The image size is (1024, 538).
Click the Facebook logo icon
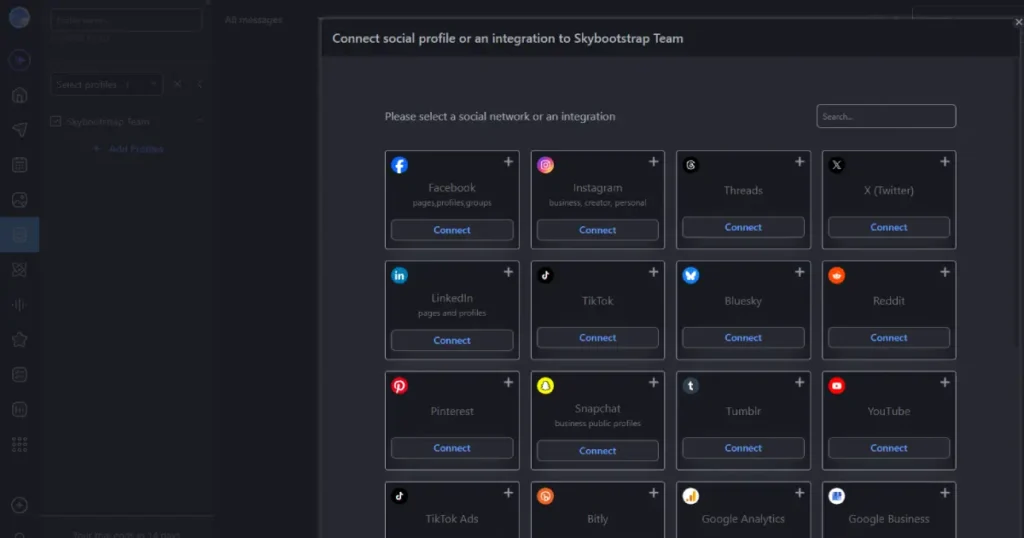pos(400,165)
